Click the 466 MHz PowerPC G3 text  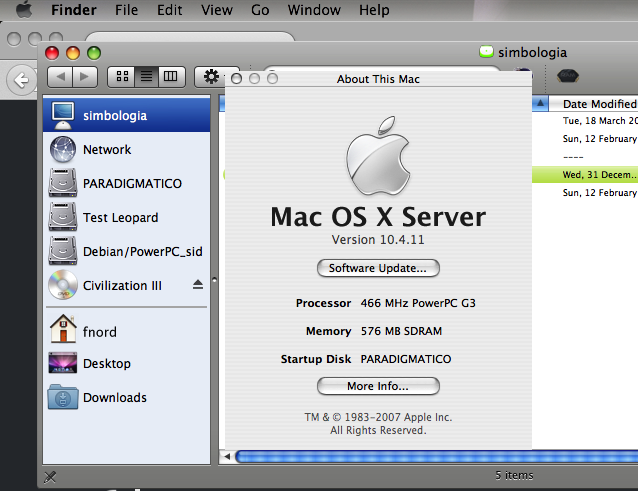coord(418,303)
